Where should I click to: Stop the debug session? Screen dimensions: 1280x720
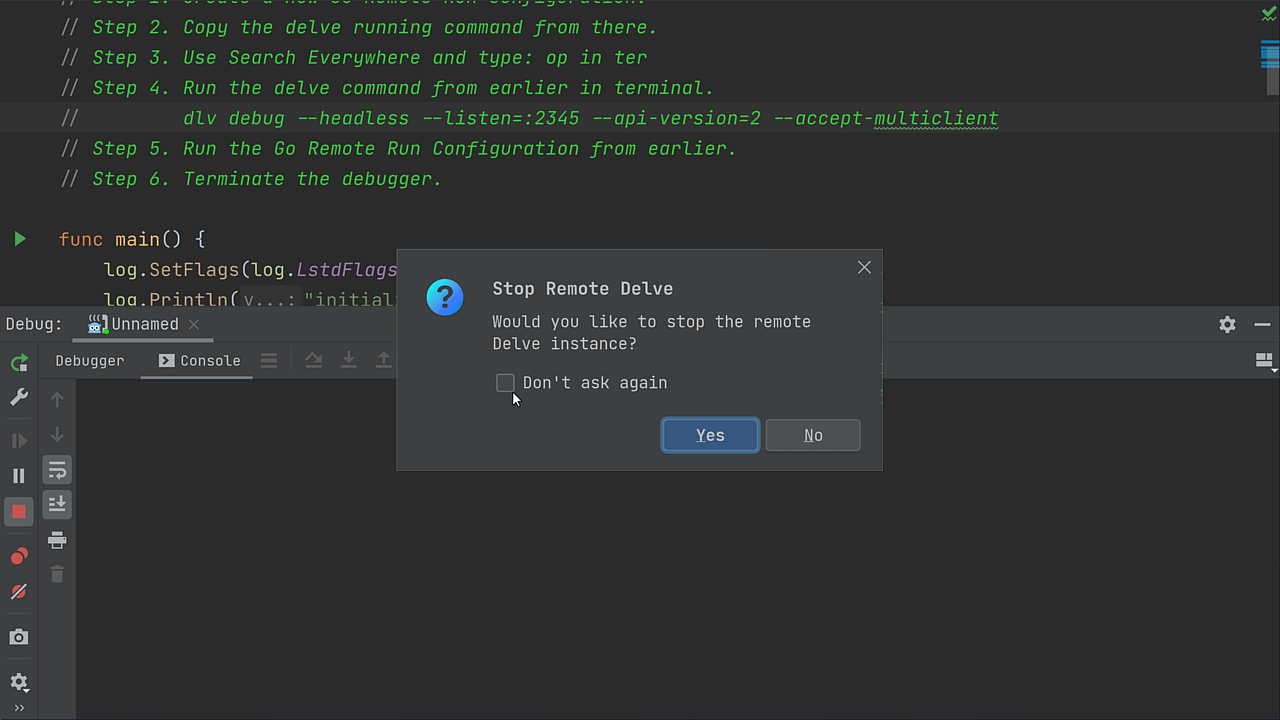(x=18, y=511)
